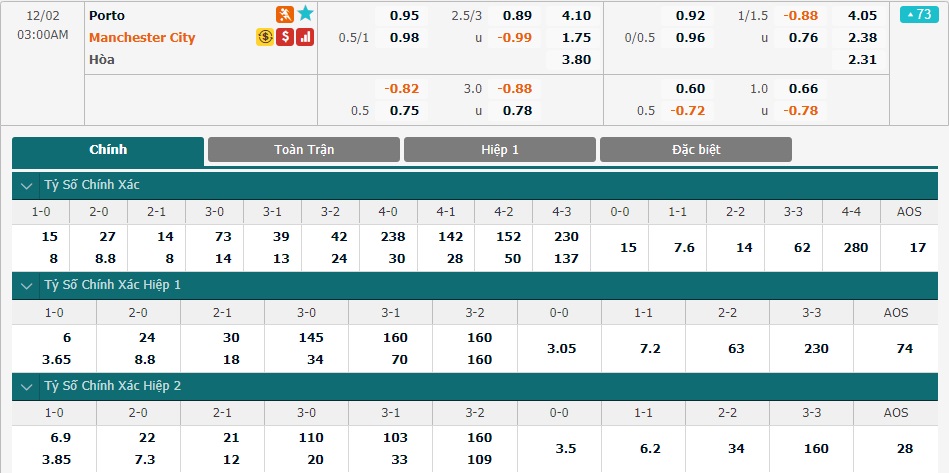Select full-time 4-4 score odds 280

[852, 247]
